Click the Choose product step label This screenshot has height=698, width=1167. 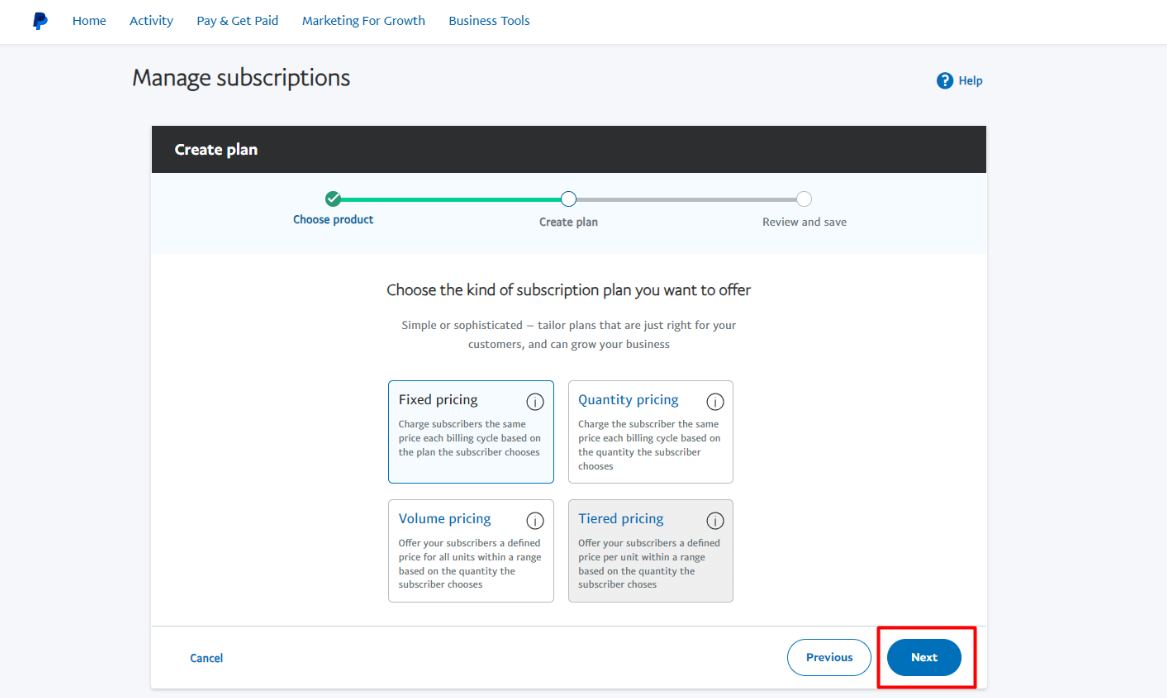(333, 220)
